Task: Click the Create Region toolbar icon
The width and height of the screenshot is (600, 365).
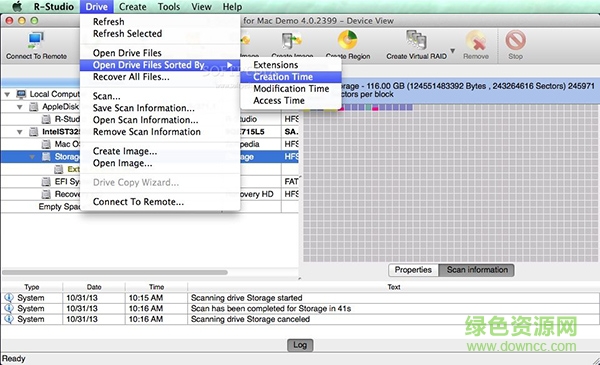Action: 347,40
